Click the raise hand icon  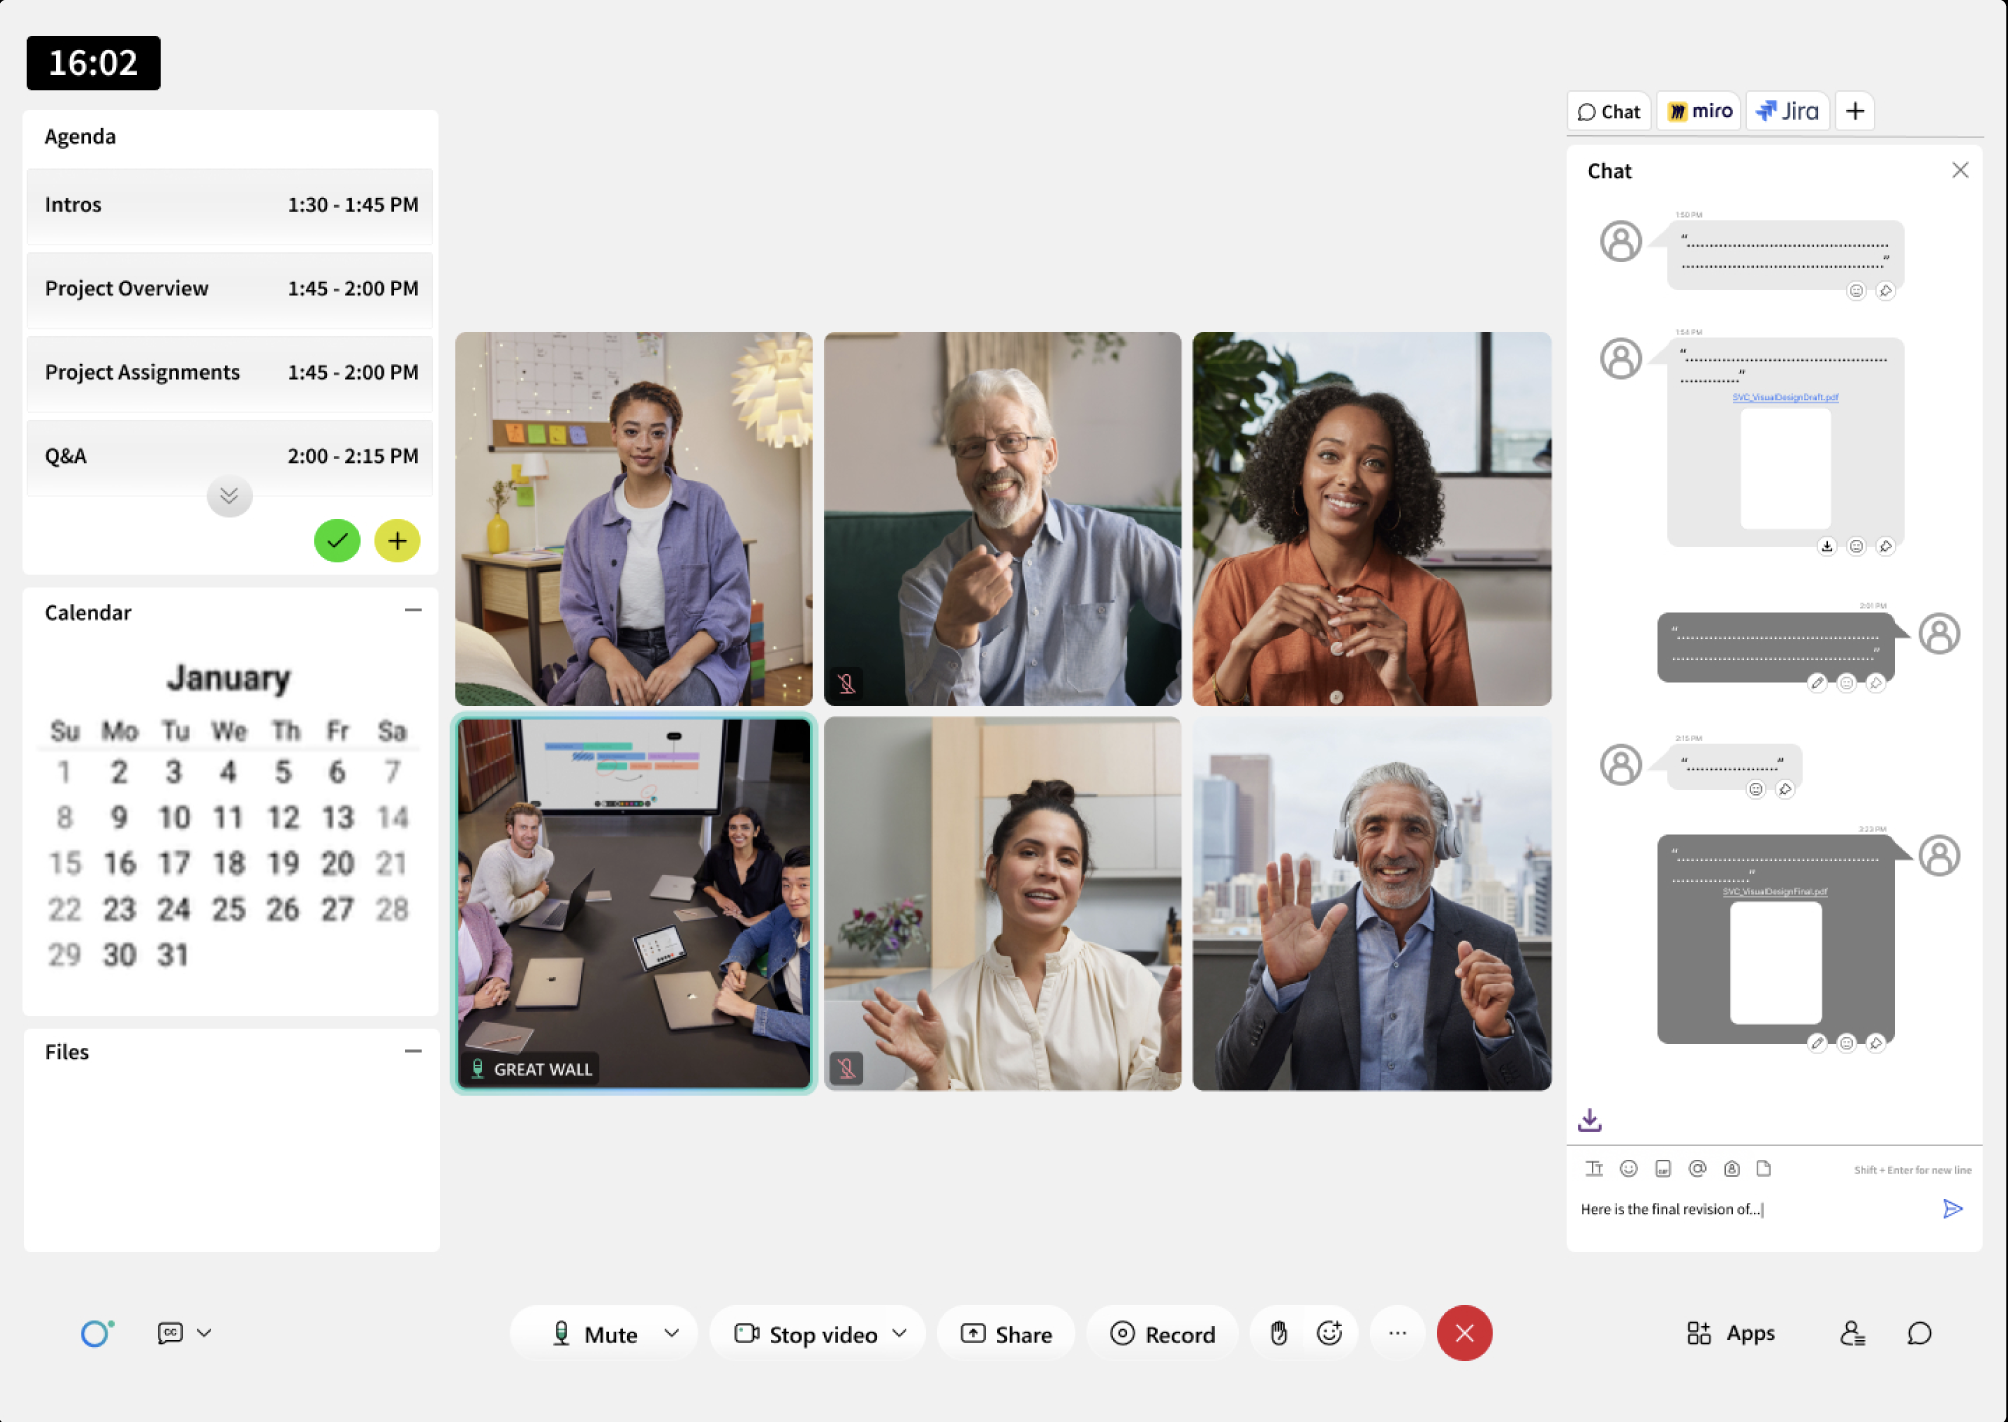click(x=1278, y=1333)
